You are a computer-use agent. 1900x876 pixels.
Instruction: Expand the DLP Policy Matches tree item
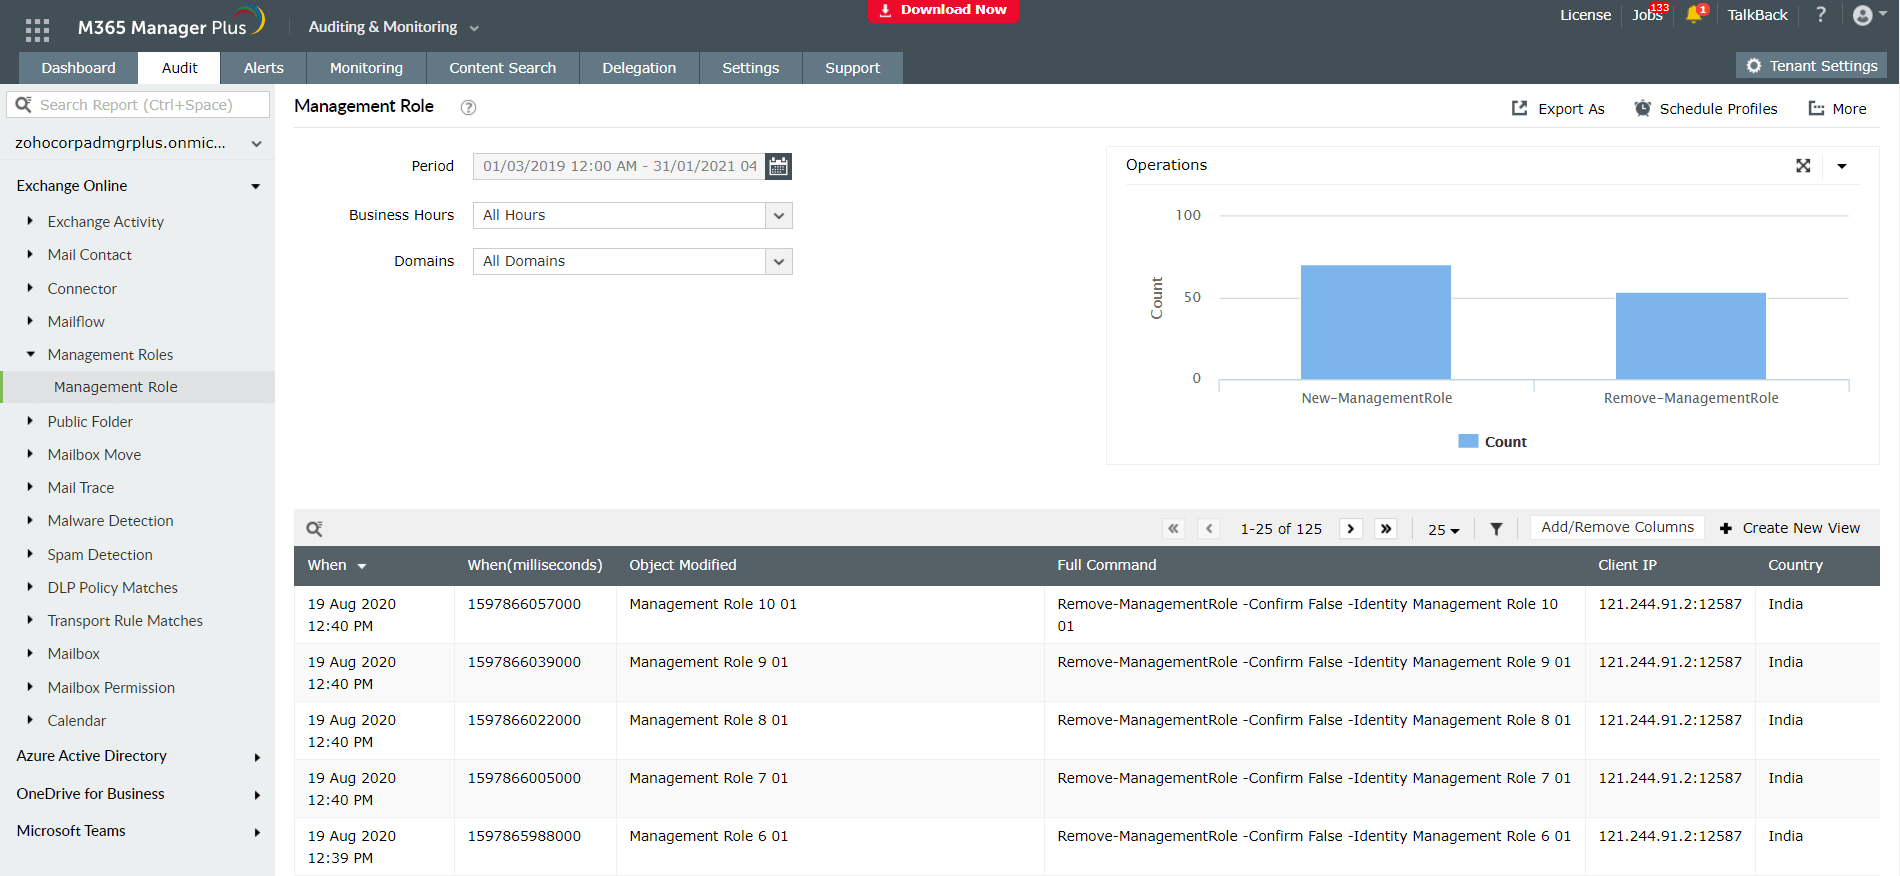[x=30, y=587]
